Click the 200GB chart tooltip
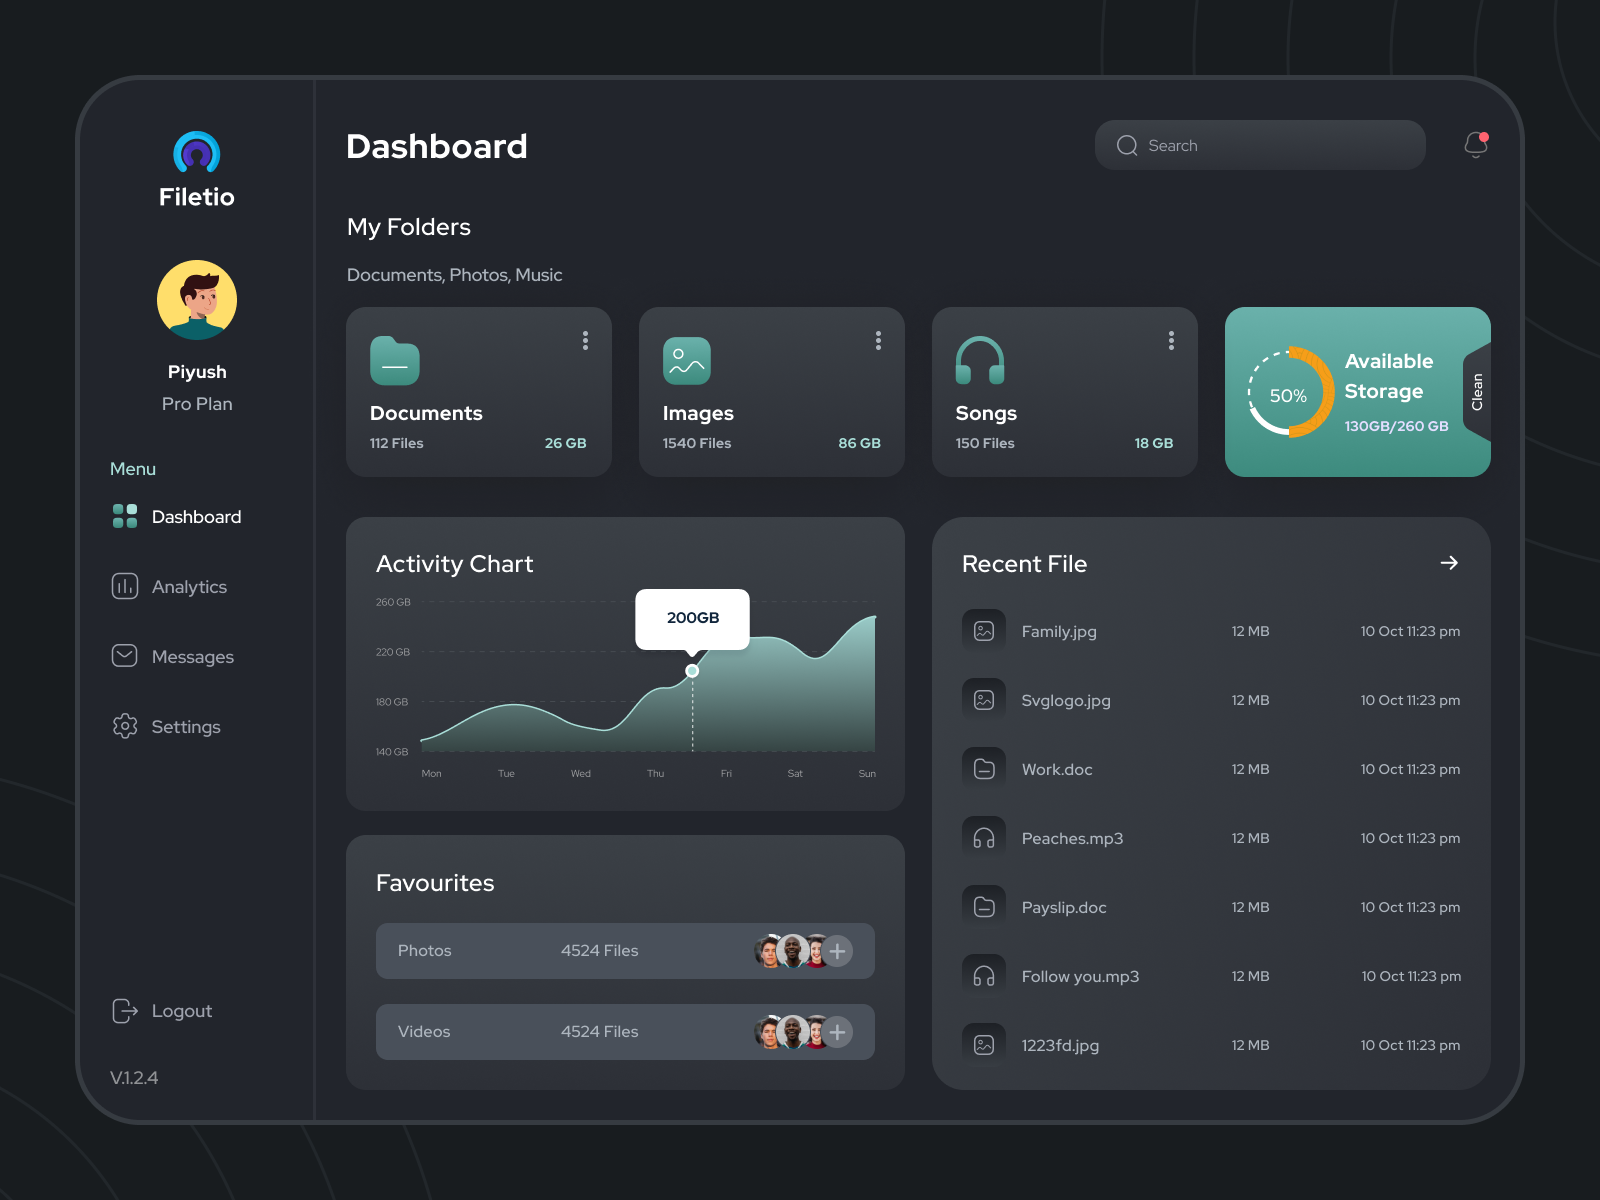The image size is (1600, 1200). tap(693, 618)
